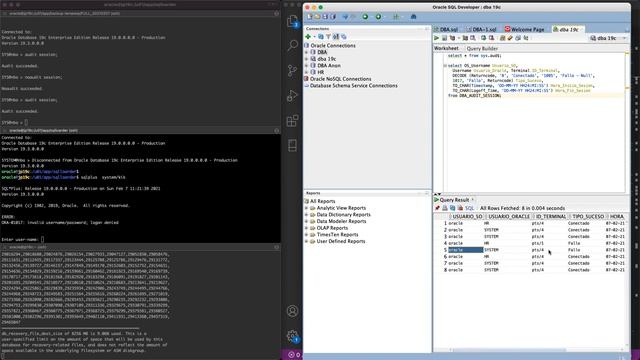The height and width of the screenshot is (360, 640).
Task: Click the SQL link in Query Result toolbar
Action: [x=469, y=208]
